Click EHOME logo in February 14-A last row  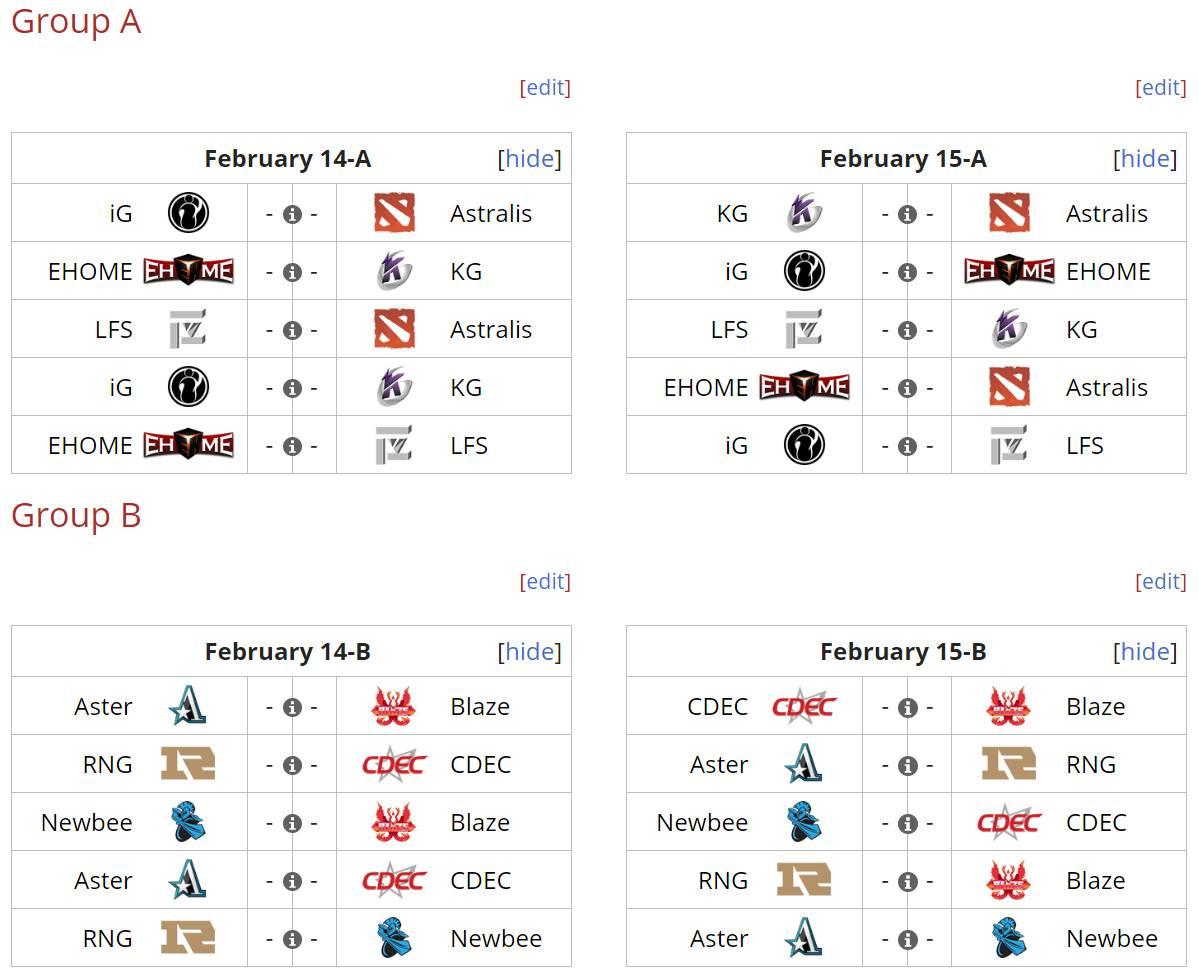pos(188,445)
